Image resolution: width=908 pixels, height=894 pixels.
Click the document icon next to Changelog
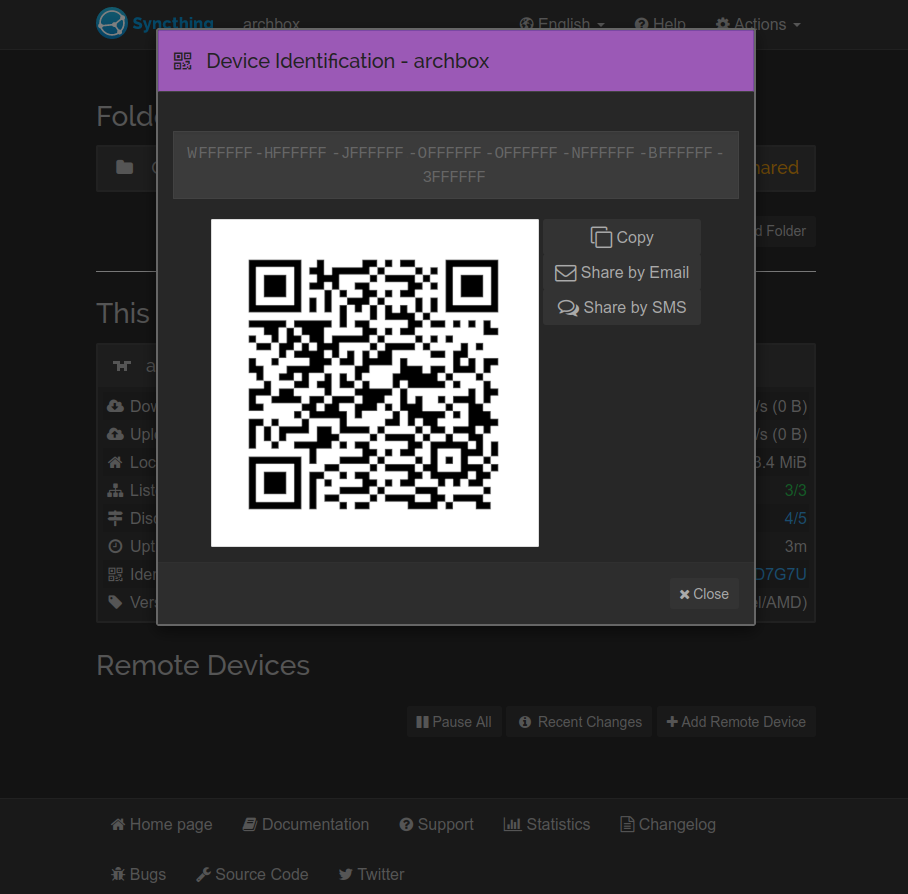point(626,823)
